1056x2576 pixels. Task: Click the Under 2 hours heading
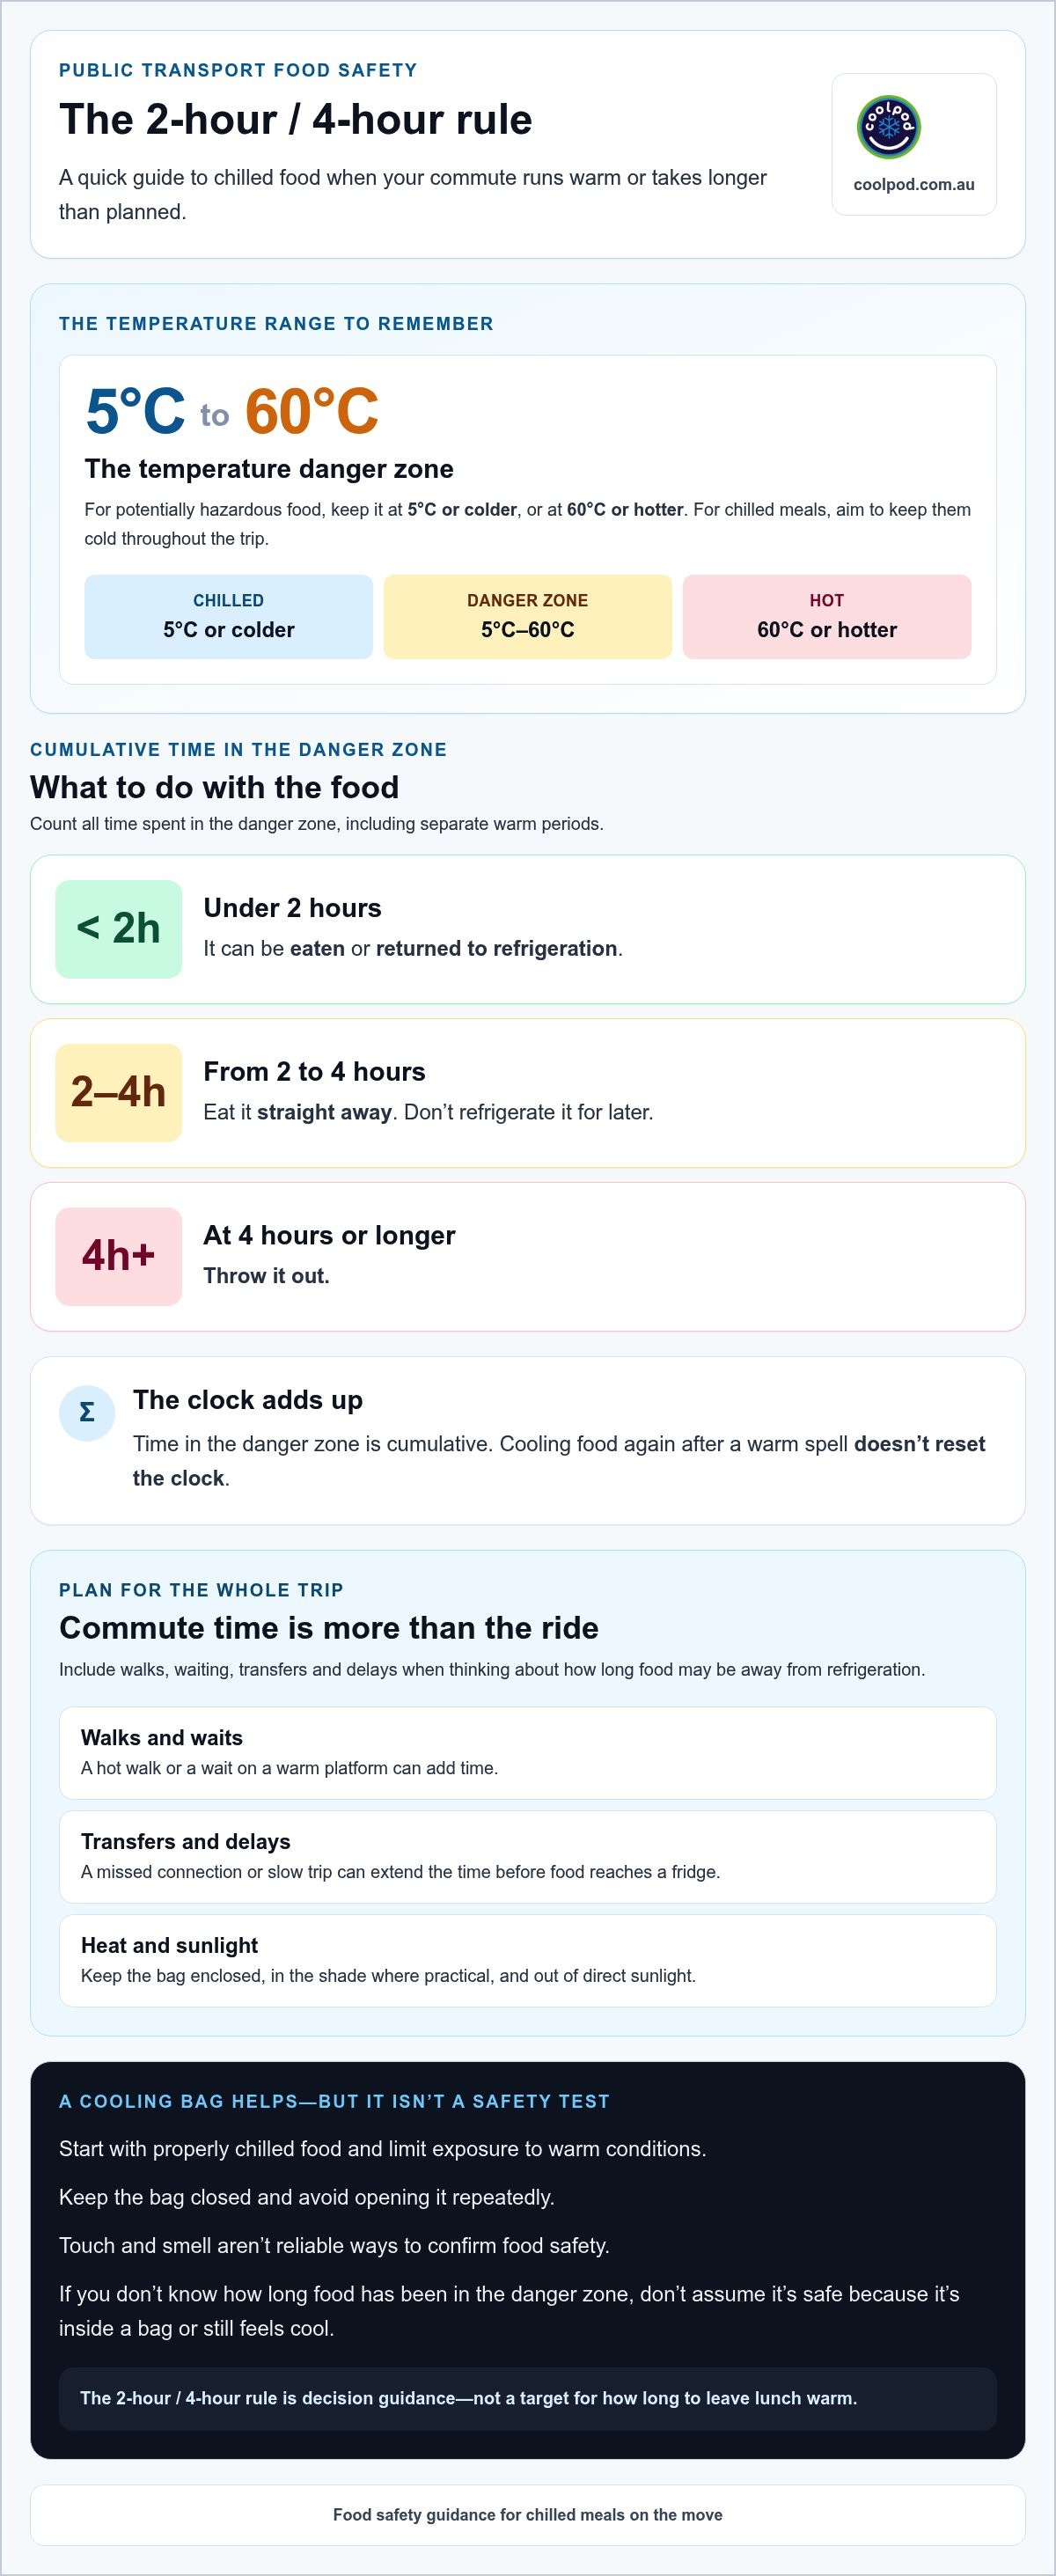(293, 908)
